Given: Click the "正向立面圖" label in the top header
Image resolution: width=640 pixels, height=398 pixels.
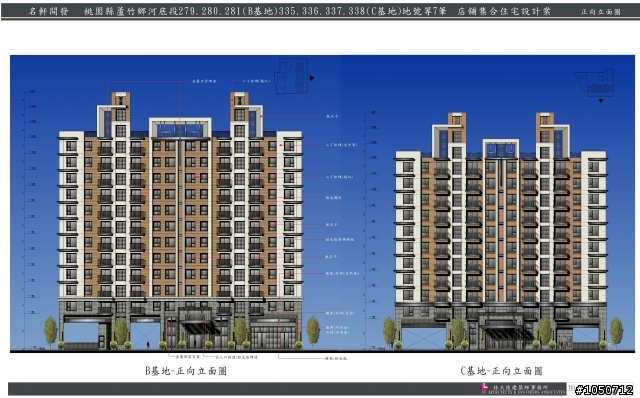Looking at the screenshot, I should 601,12.
